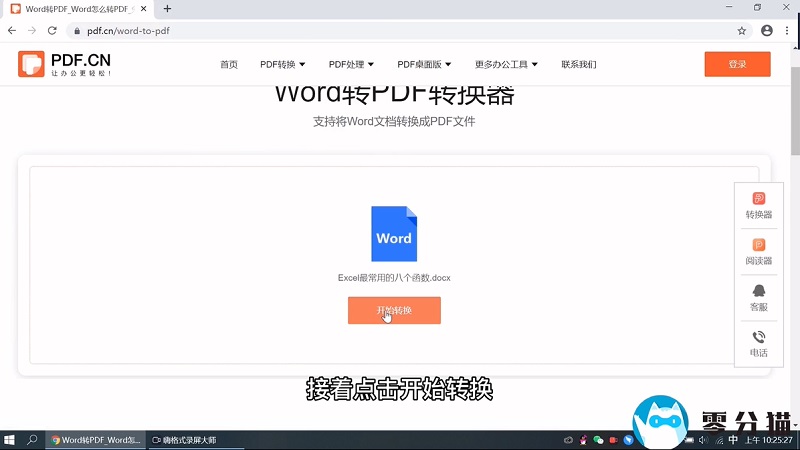800x450 pixels.
Task: Click the Windows Start button
Action: [11, 440]
